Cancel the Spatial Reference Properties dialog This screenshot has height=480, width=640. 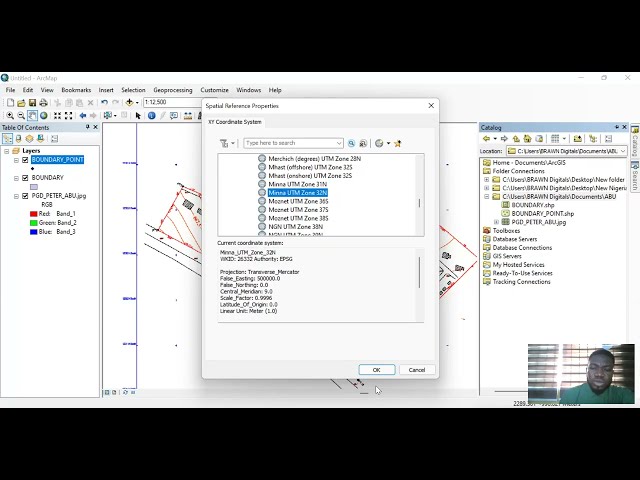coord(417,370)
